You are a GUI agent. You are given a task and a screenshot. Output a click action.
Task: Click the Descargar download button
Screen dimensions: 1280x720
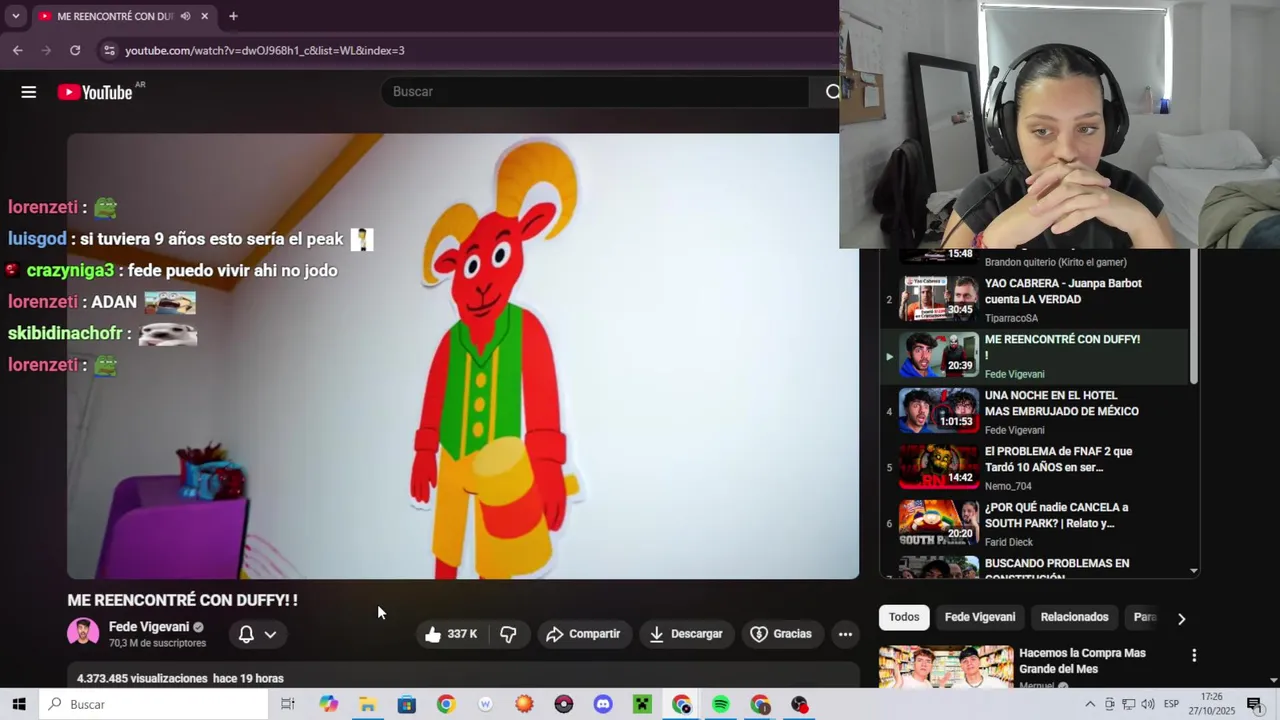point(686,634)
